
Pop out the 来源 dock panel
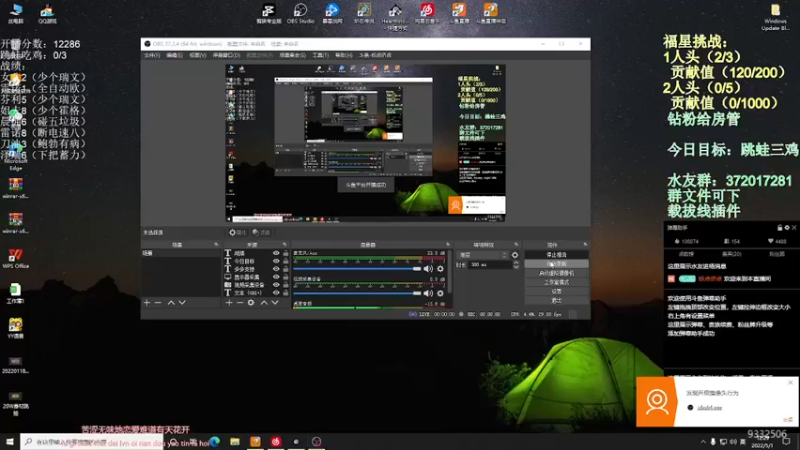(x=284, y=245)
